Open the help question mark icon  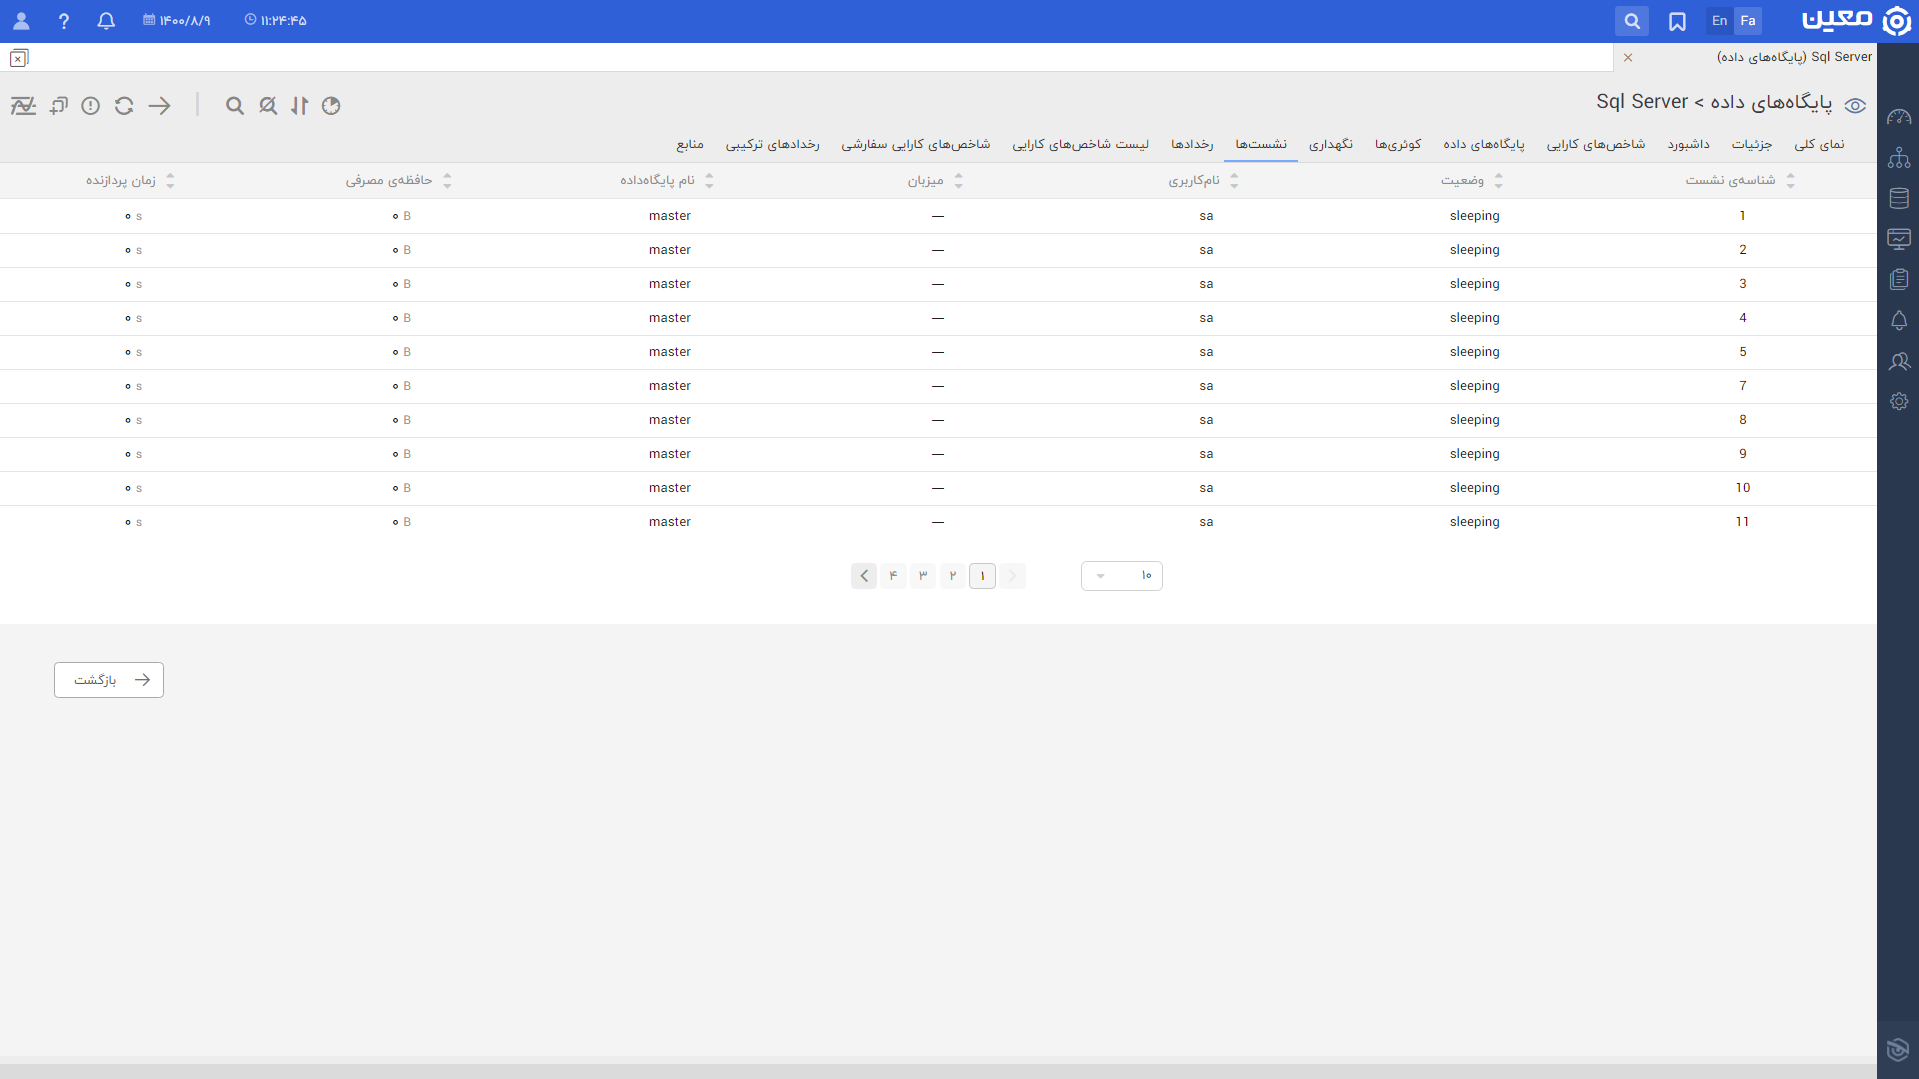[63, 21]
